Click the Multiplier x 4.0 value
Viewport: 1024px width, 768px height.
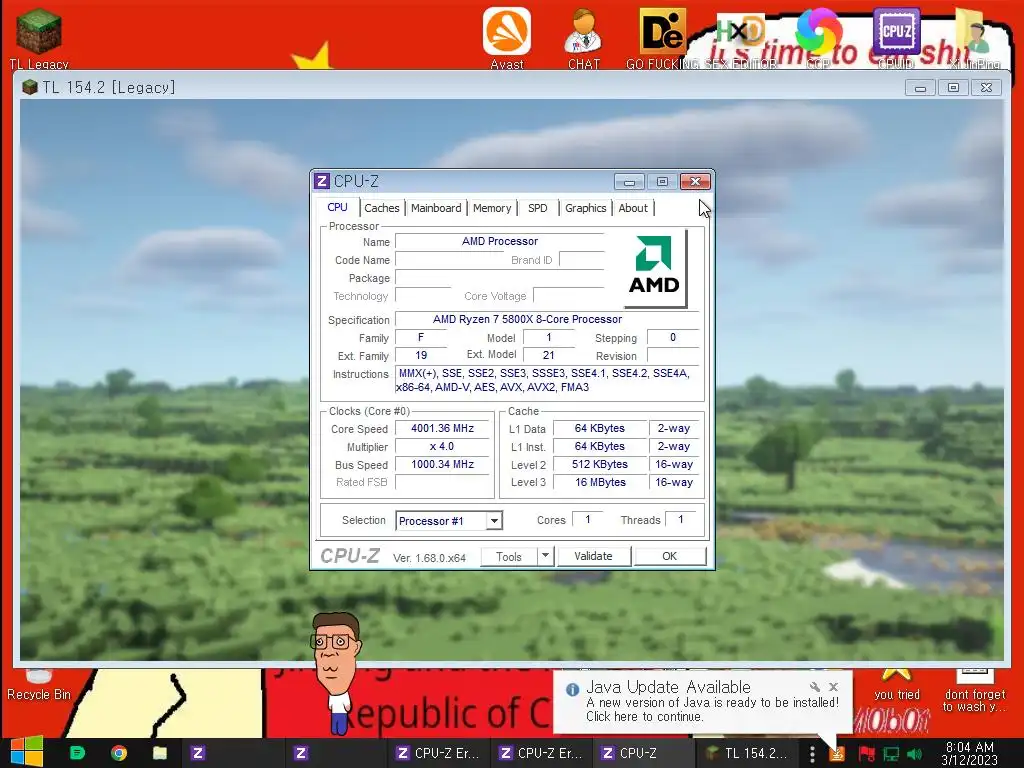(x=442, y=446)
